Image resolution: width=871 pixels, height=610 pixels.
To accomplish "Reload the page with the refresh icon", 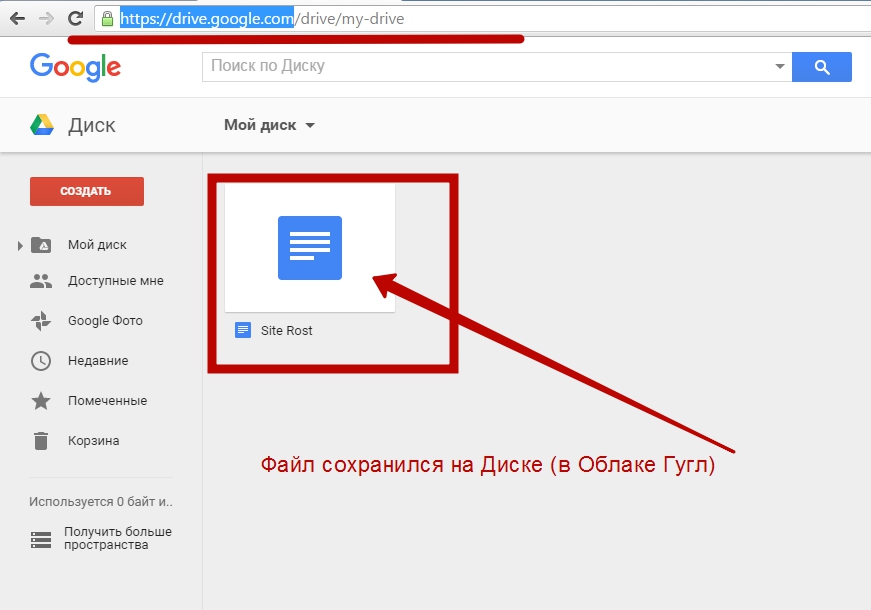I will click(x=76, y=18).
